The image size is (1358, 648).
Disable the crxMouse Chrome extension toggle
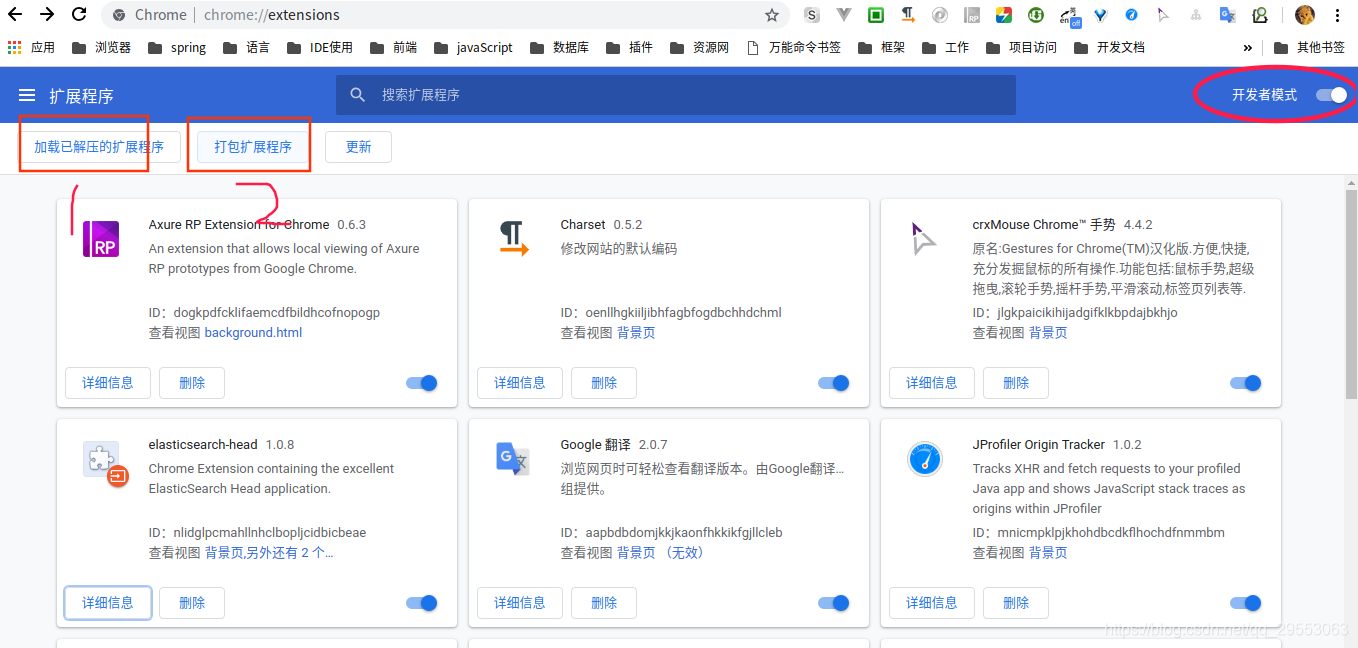click(x=1245, y=383)
